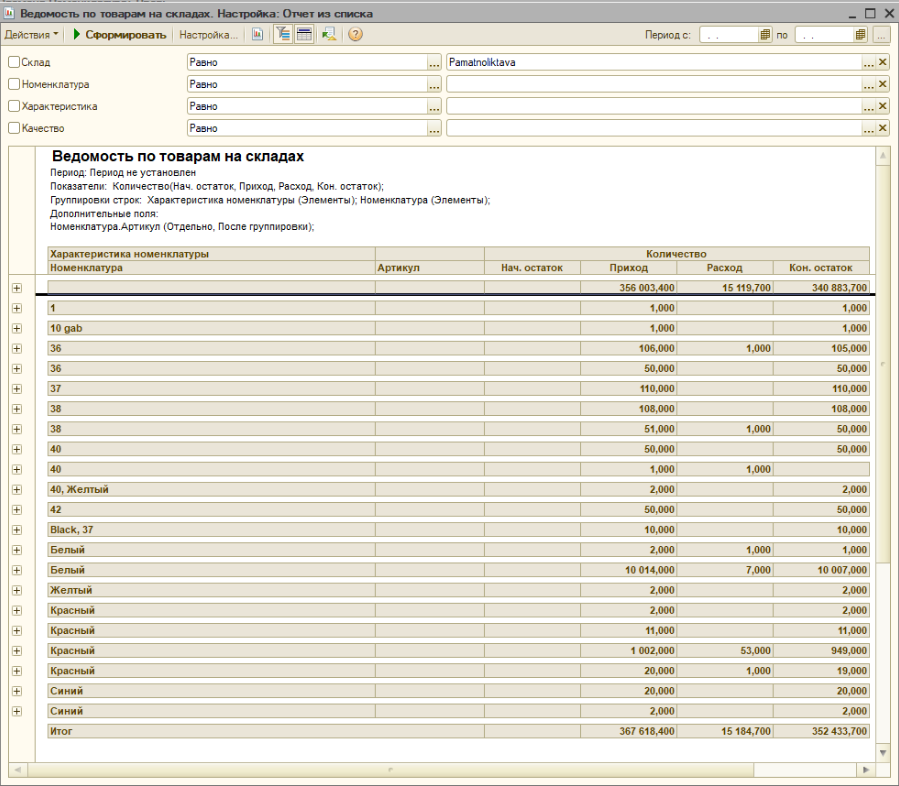
Task: Clear the Склад value with its X
Action: (x=883, y=62)
